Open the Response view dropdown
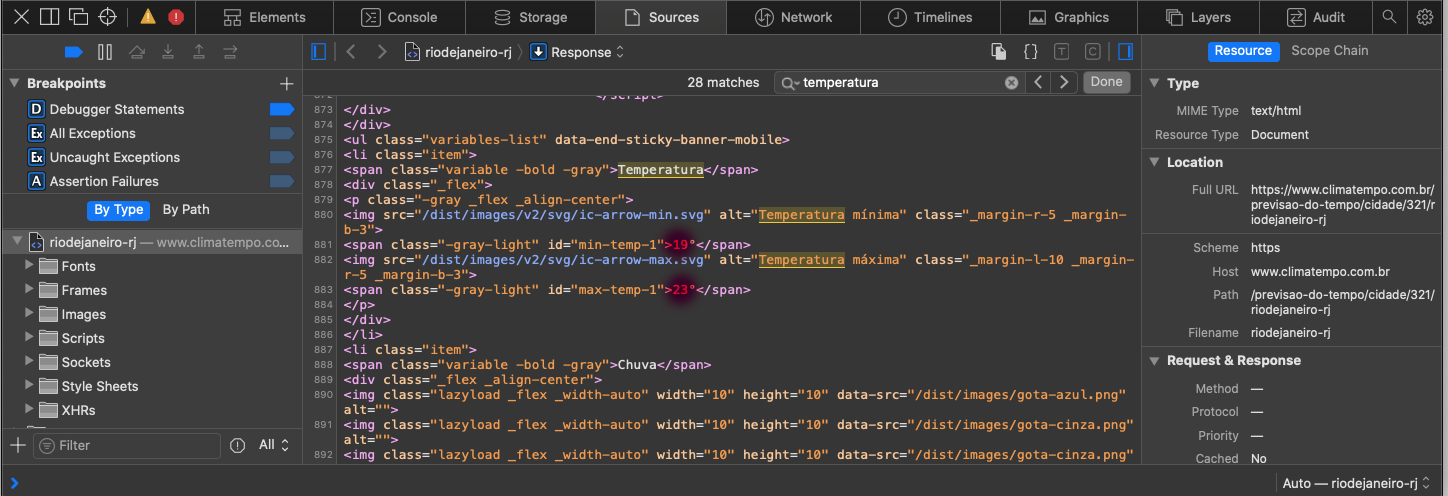Viewport: 1448px width, 496px height. click(x=577, y=52)
